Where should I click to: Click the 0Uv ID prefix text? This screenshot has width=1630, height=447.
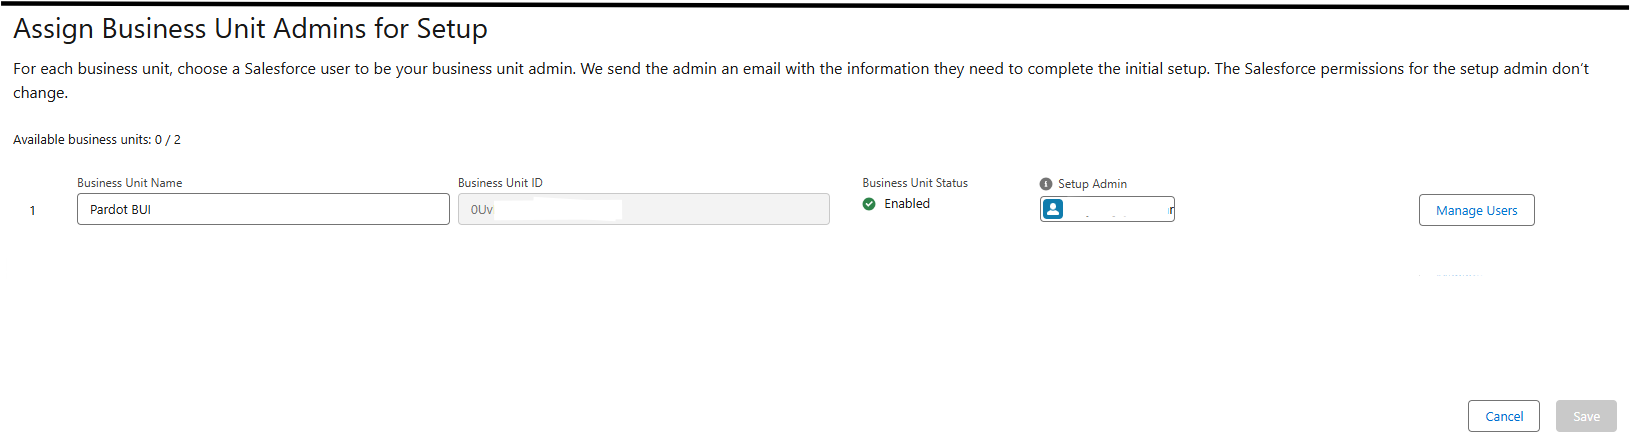click(482, 210)
